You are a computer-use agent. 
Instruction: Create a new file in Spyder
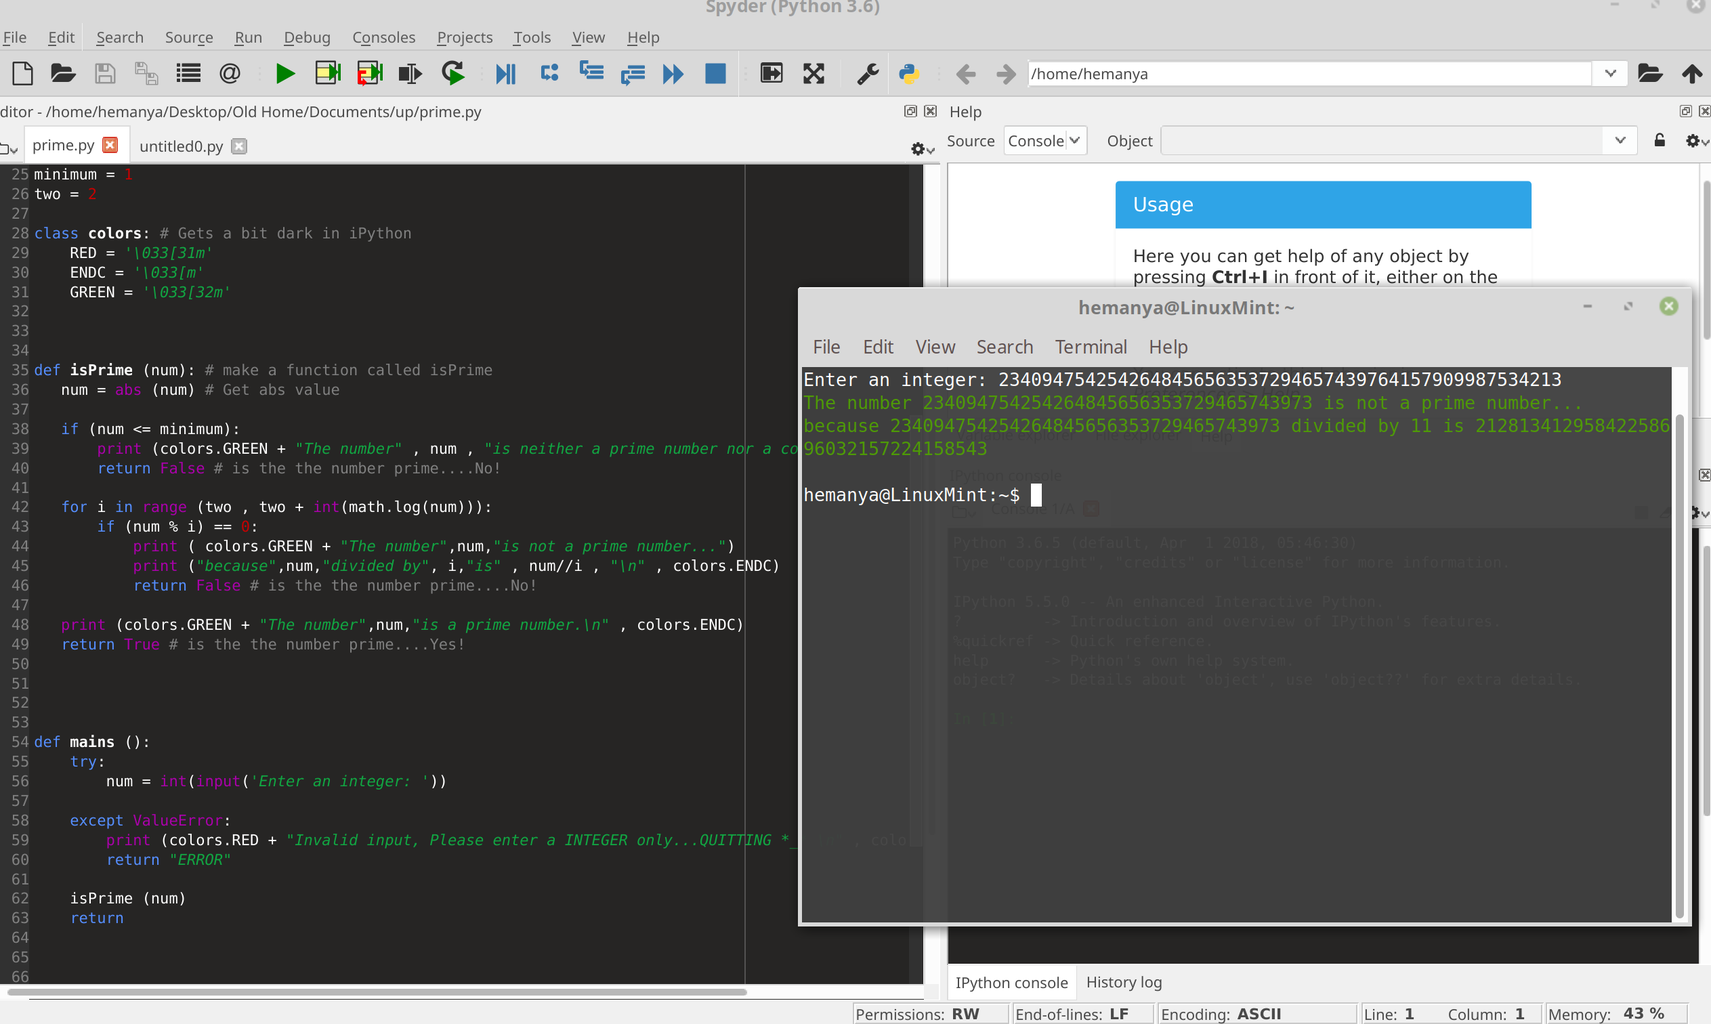pyautogui.click(x=21, y=73)
